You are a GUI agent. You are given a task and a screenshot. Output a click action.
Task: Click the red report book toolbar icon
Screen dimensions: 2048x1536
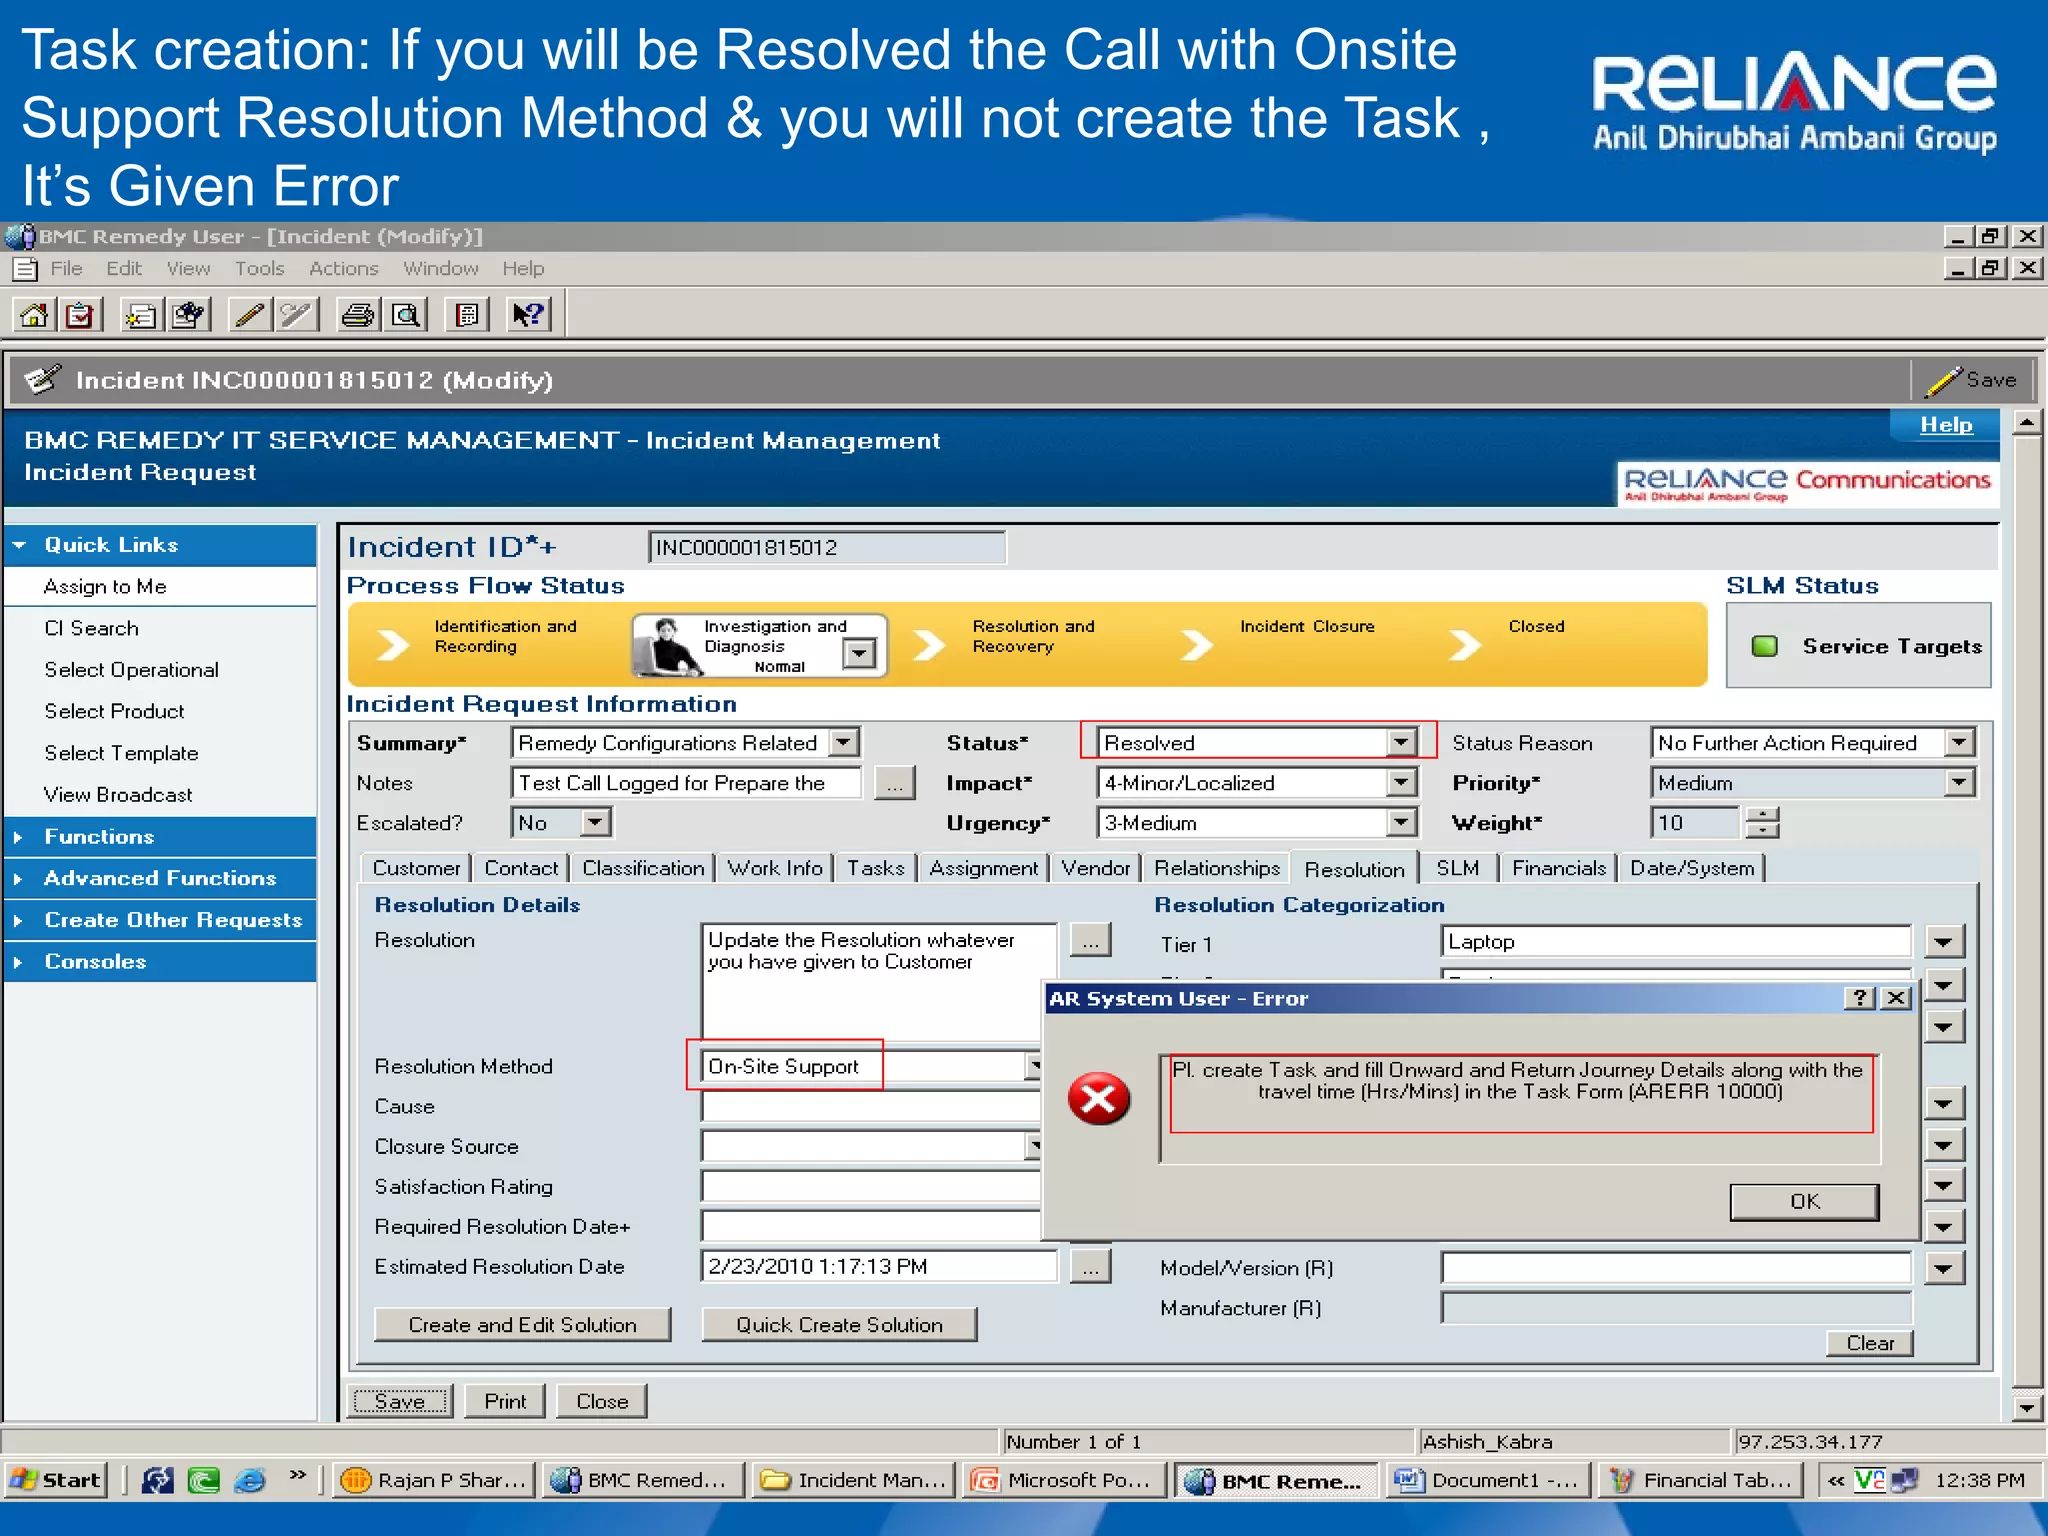point(467,315)
